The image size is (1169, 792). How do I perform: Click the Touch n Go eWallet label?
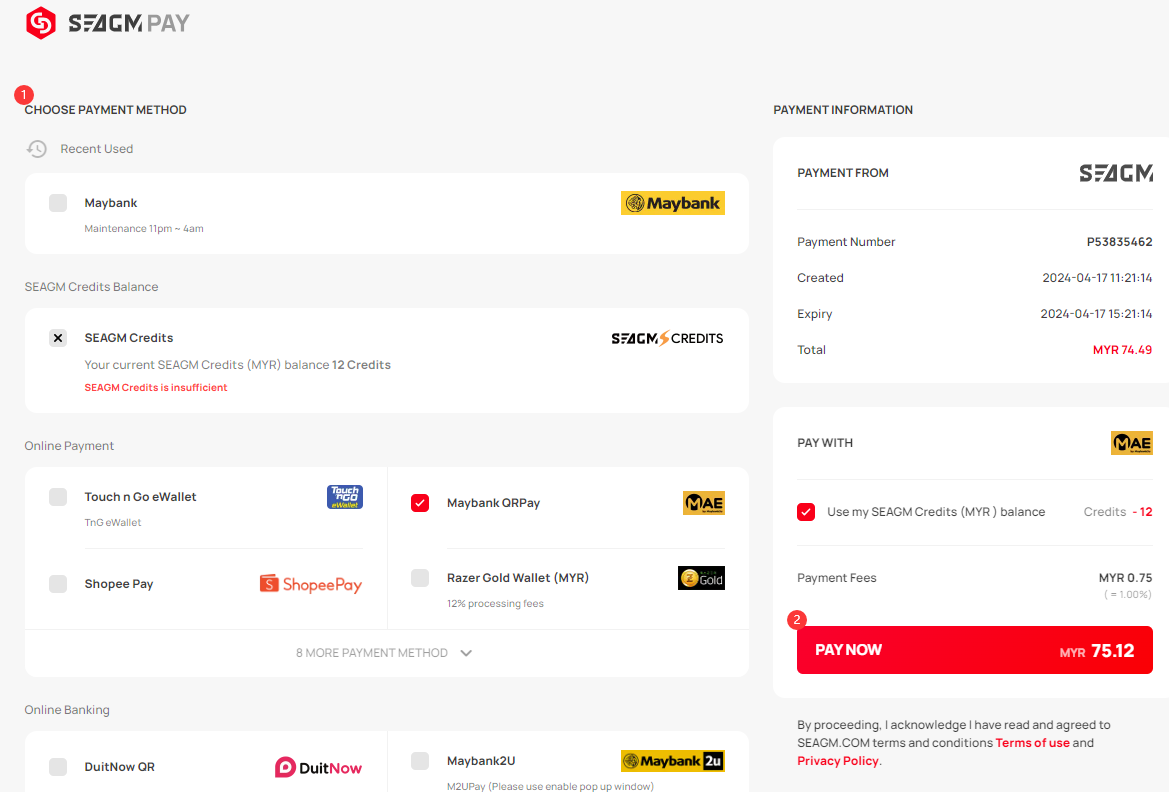pyautogui.click(x=141, y=497)
